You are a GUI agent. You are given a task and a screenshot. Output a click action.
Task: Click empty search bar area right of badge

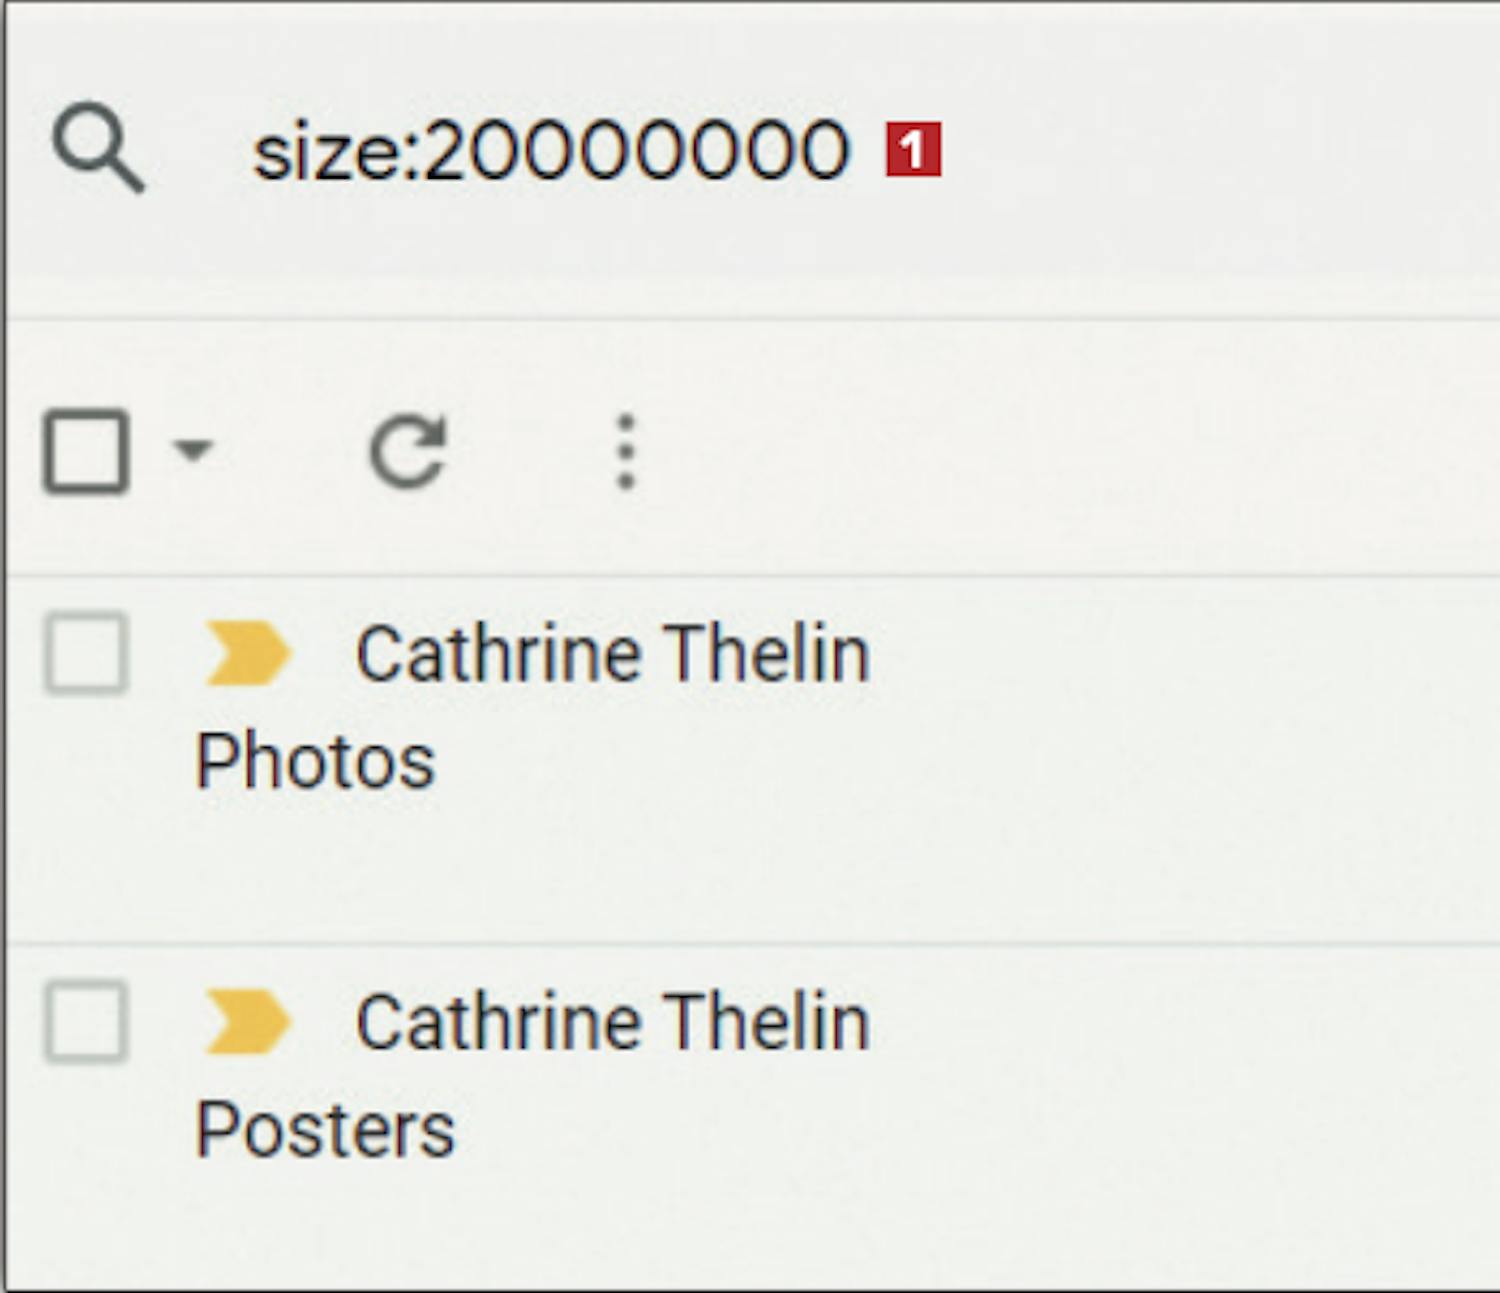(x=1200, y=151)
